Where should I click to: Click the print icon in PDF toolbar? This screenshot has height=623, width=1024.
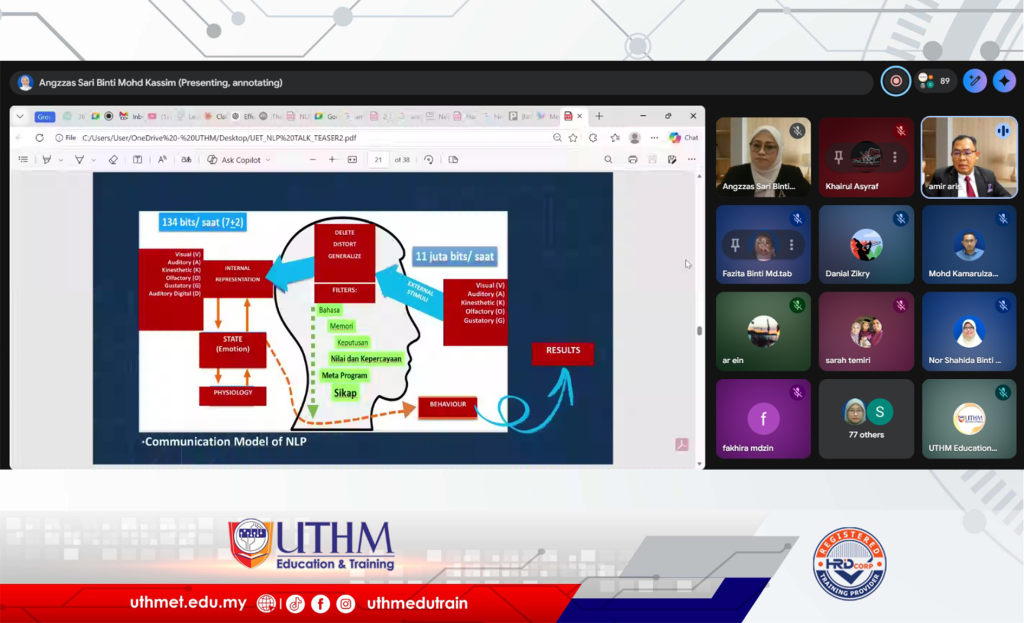(632, 160)
